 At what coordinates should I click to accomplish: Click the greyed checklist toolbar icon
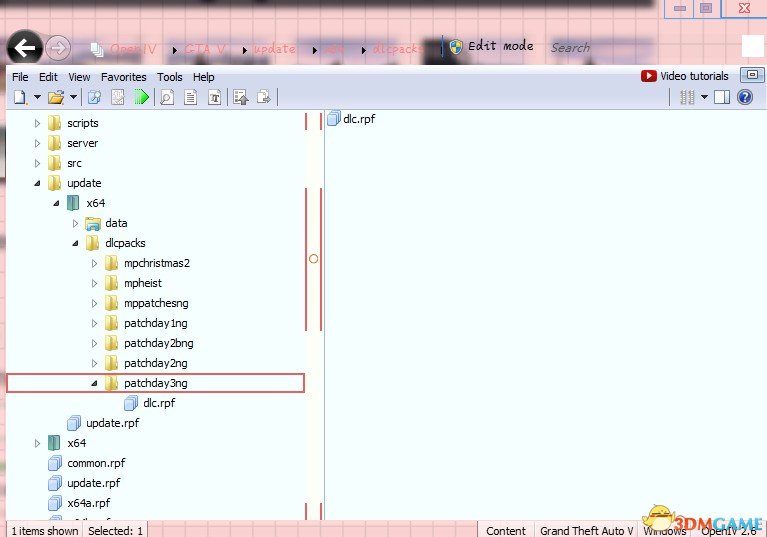(117, 97)
